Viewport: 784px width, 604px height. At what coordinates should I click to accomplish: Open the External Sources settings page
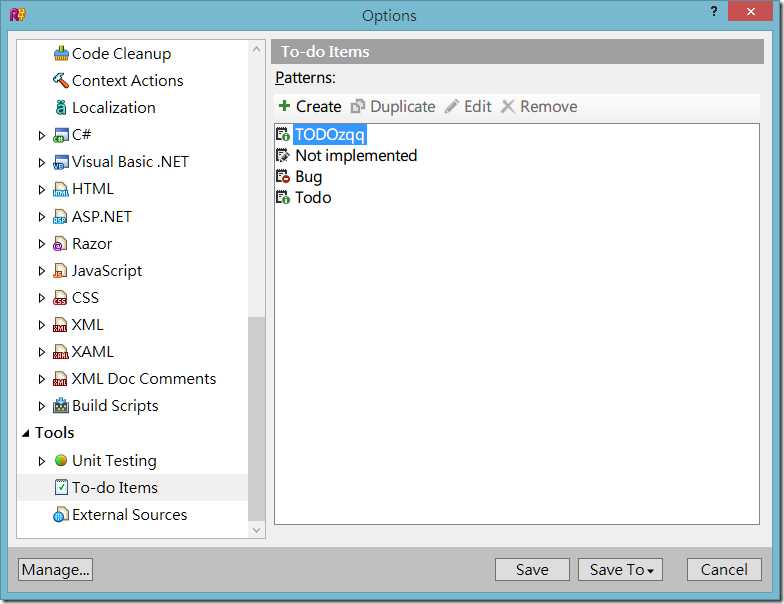pos(130,514)
